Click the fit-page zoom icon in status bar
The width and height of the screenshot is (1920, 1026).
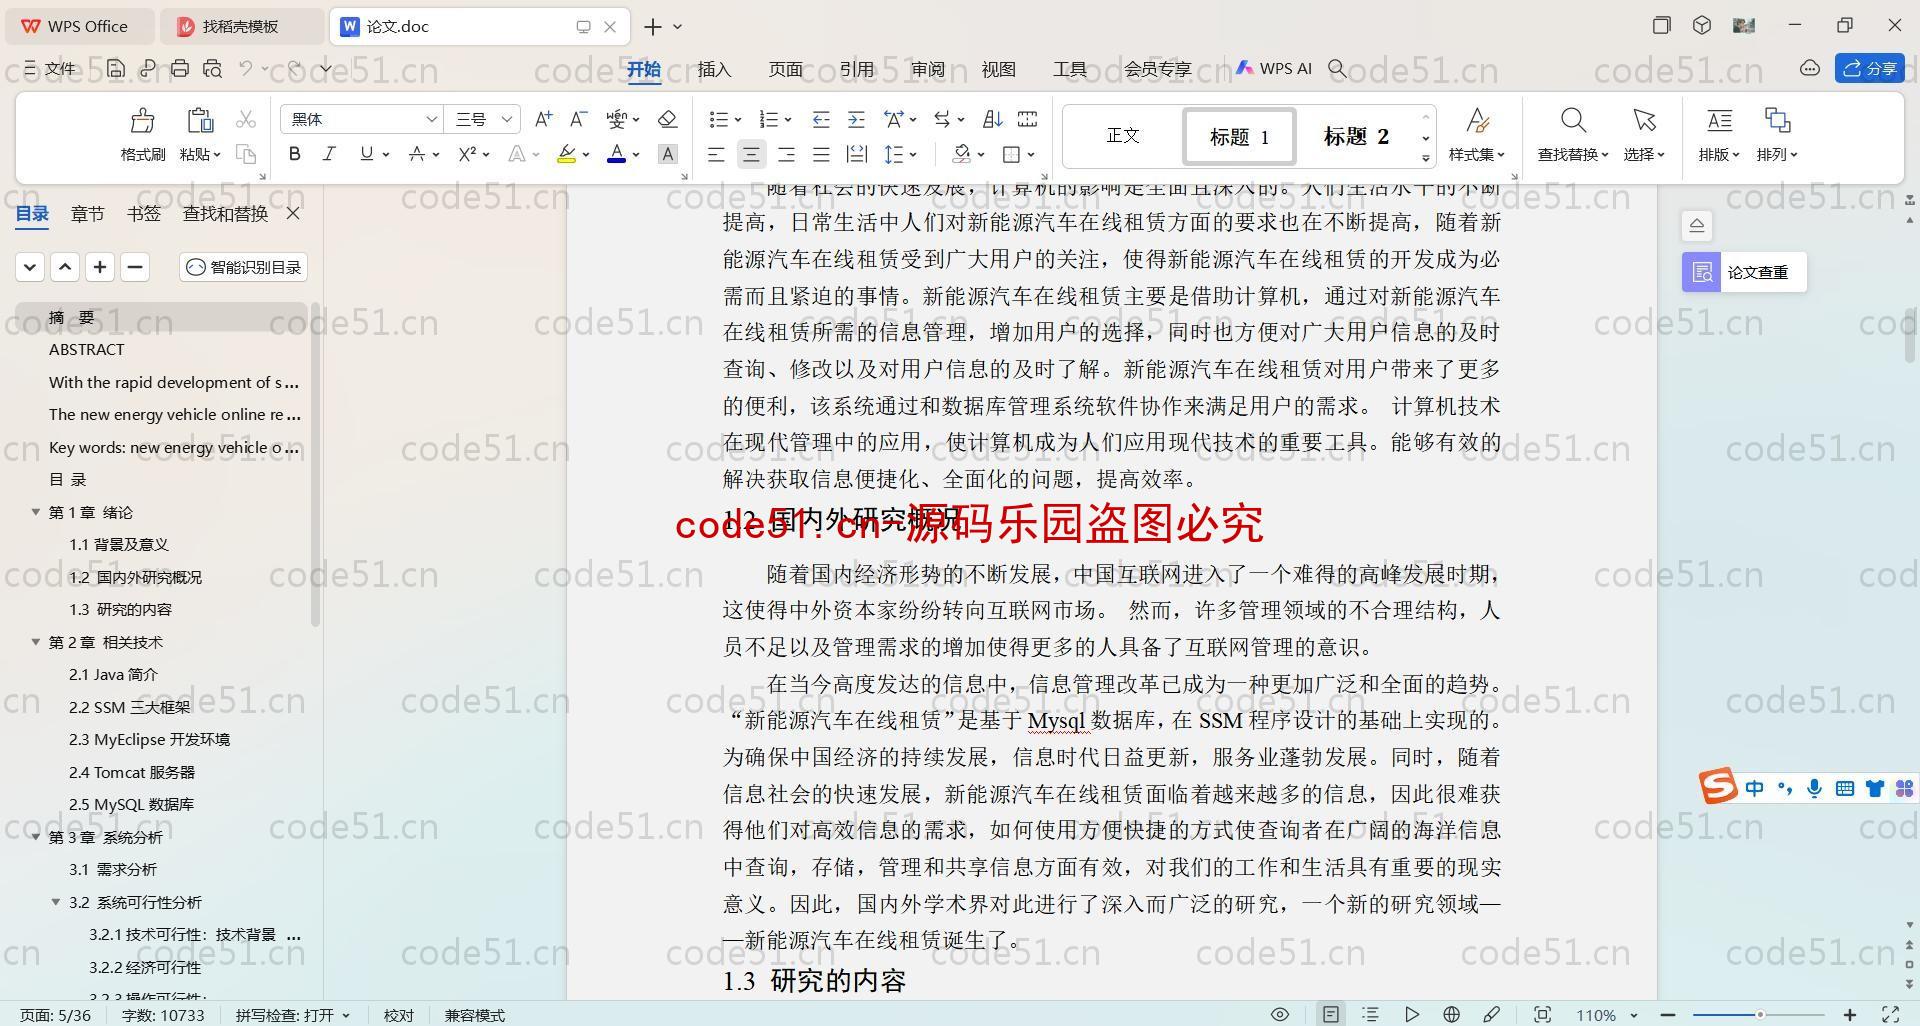pos(1542,1014)
